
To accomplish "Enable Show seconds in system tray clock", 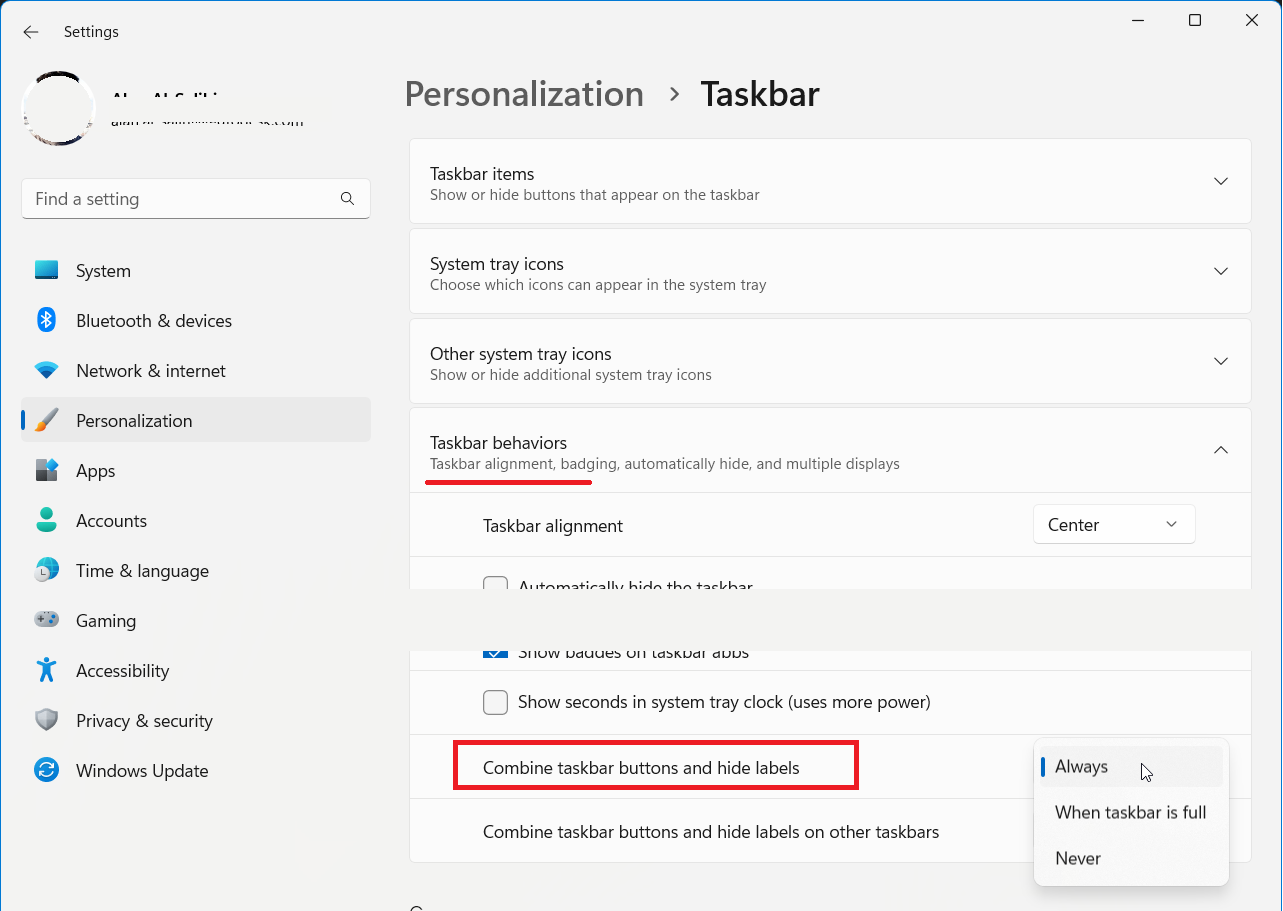I will pyautogui.click(x=496, y=702).
